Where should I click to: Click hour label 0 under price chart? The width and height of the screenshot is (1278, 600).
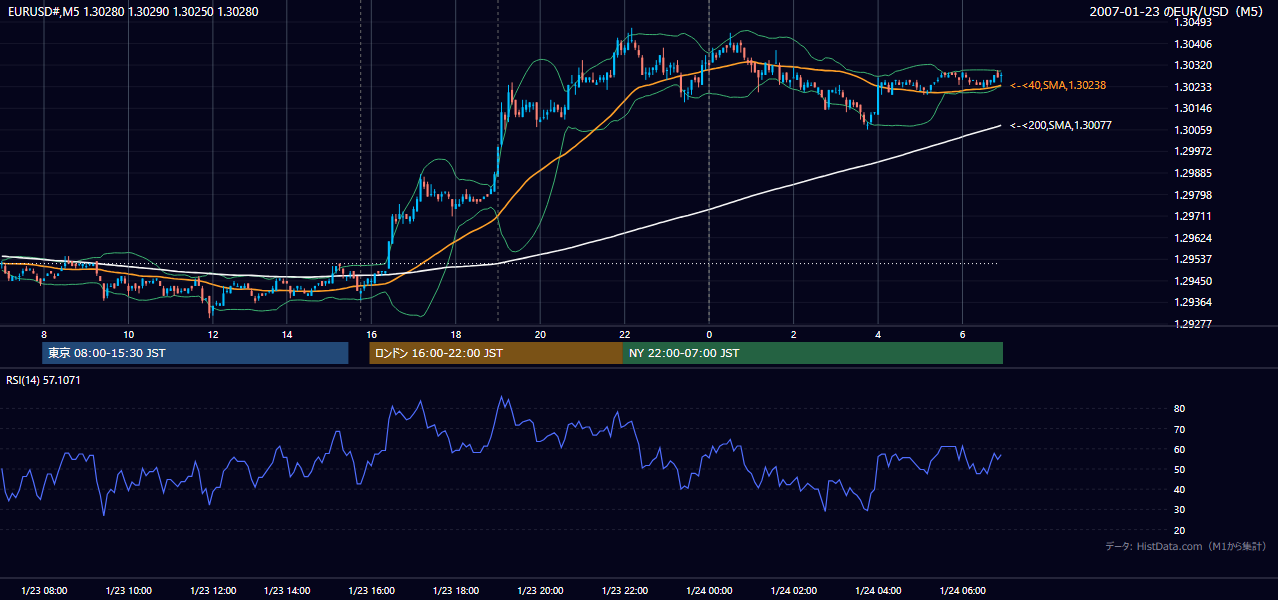pos(709,334)
